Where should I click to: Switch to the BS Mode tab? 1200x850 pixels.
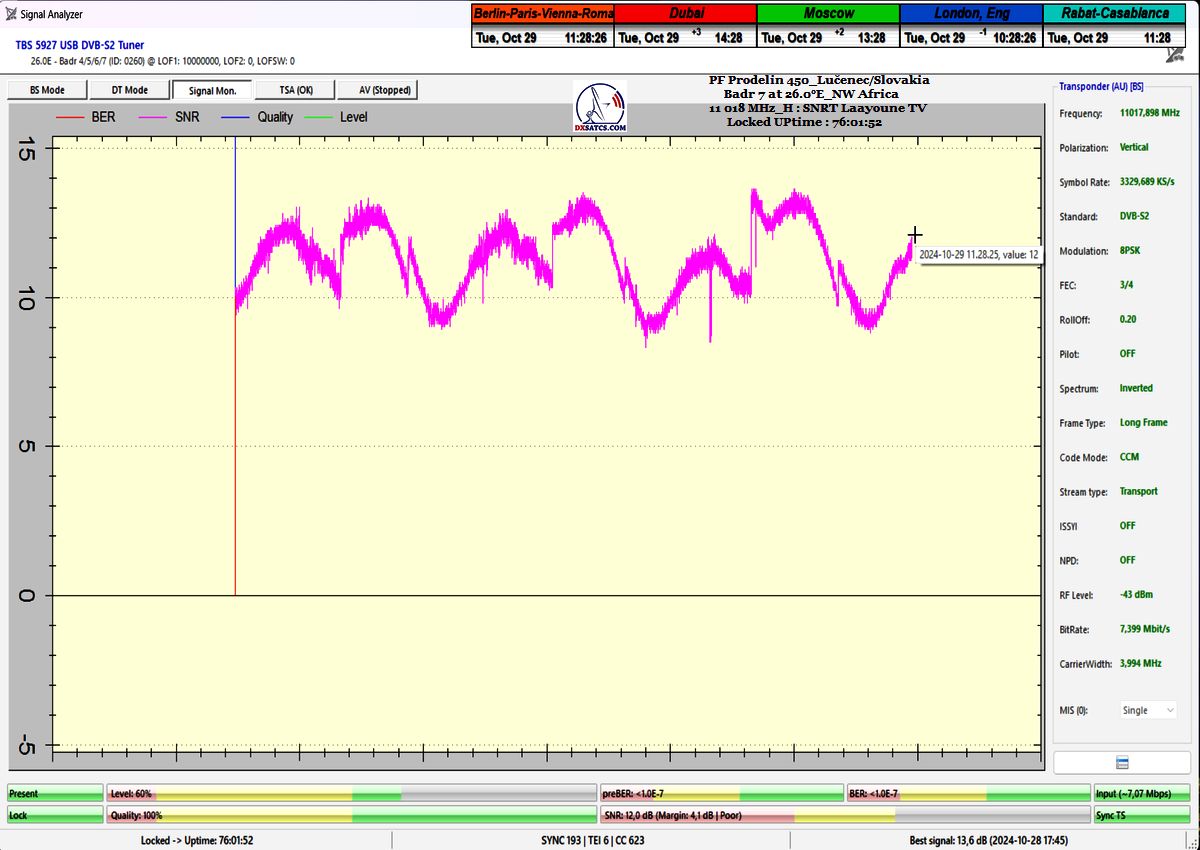(47, 90)
